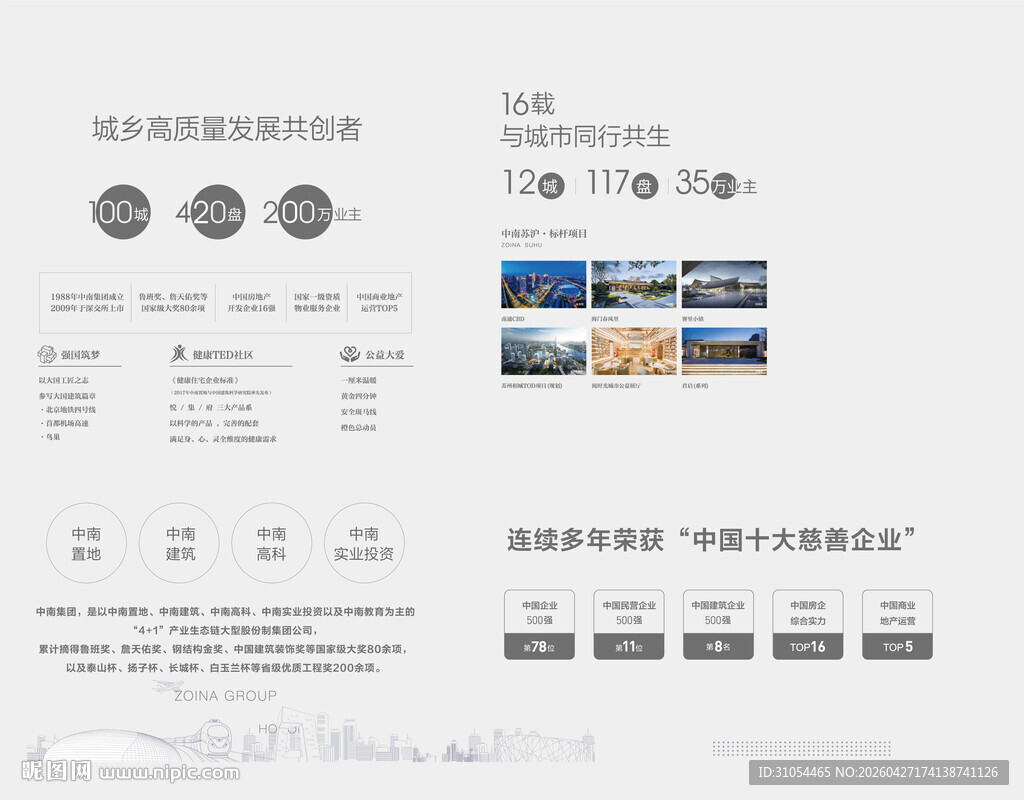This screenshot has height=800, width=1024.
Task: Click the 中国房企综合实力 TOP16 badge
Action: [808, 624]
